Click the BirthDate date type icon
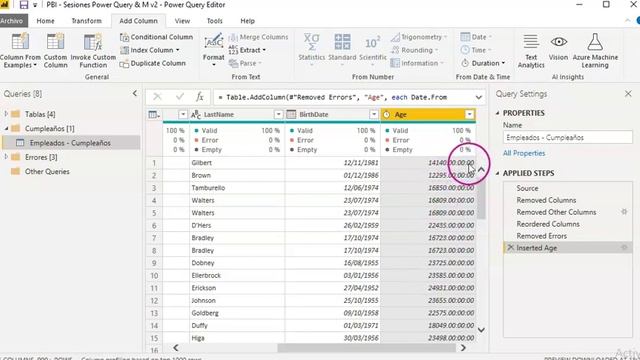 291,115
